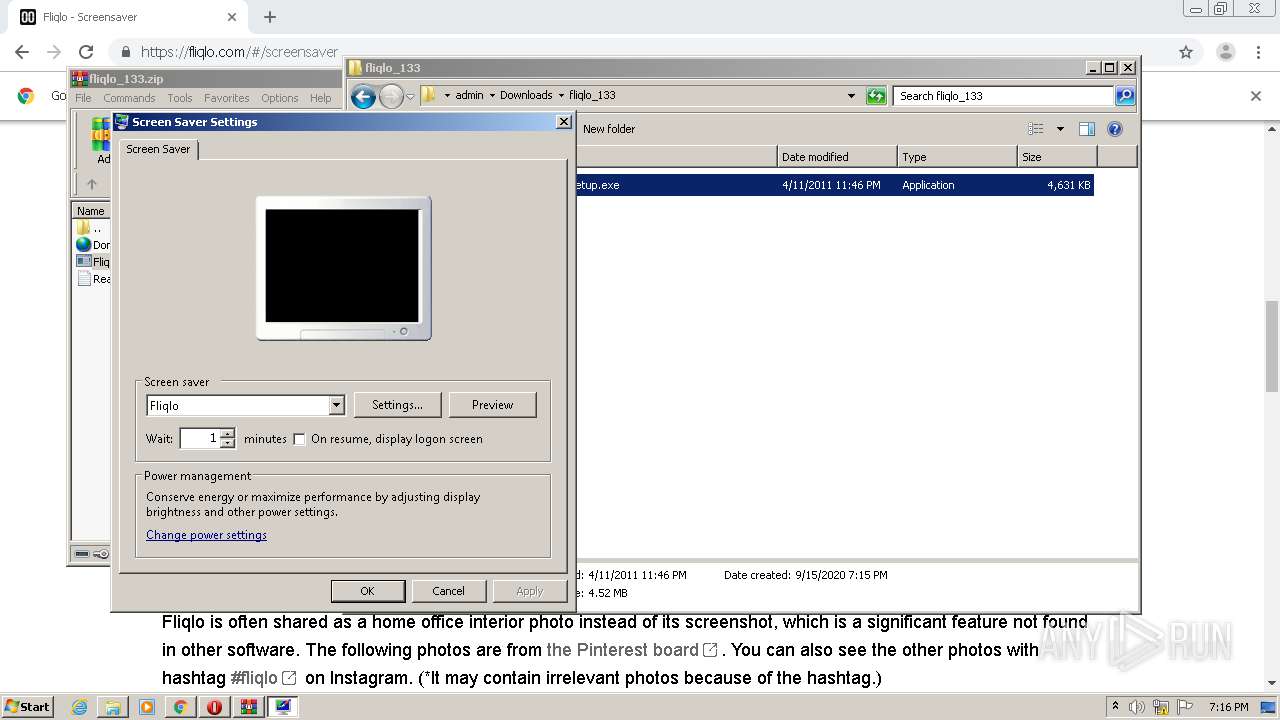1280x720 pixels.
Task: Open Chrome three-dot menu
Action: pos(1259,52)
